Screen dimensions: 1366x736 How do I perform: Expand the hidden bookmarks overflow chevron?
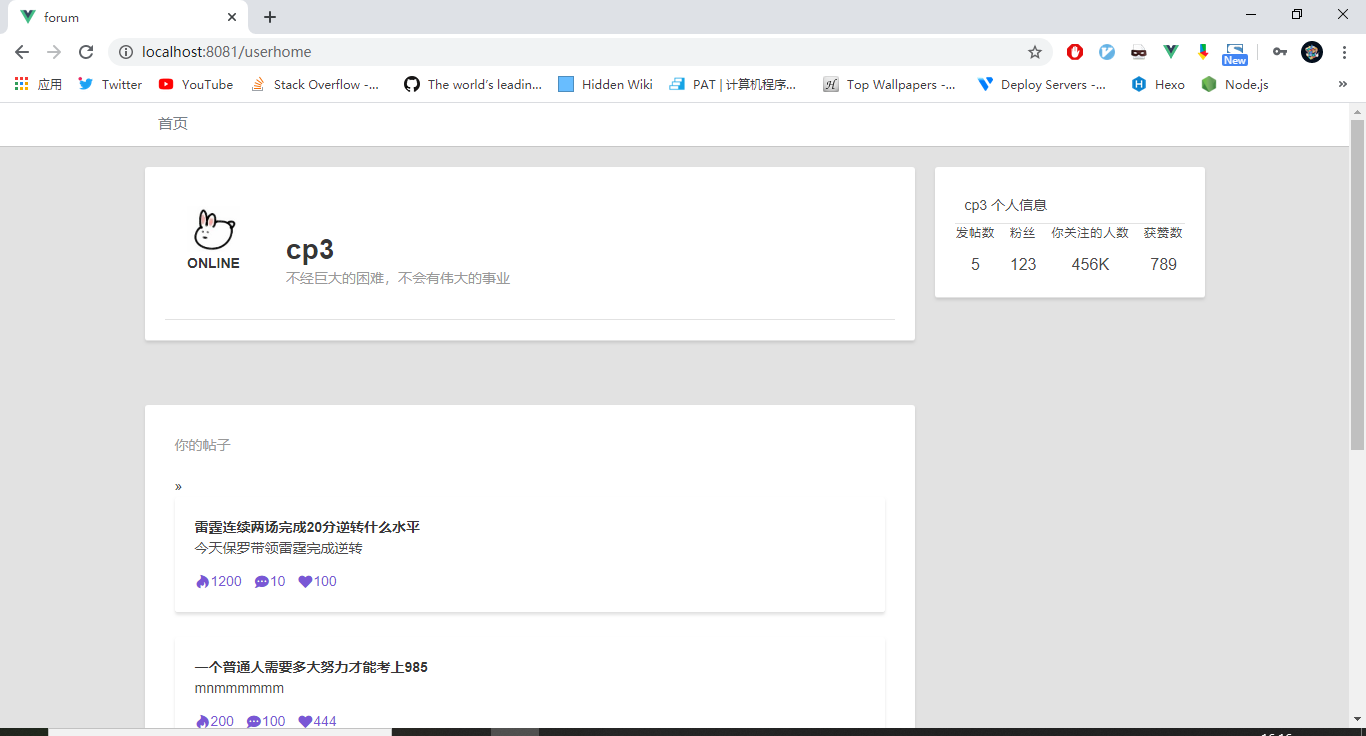tap(1342, 85)
